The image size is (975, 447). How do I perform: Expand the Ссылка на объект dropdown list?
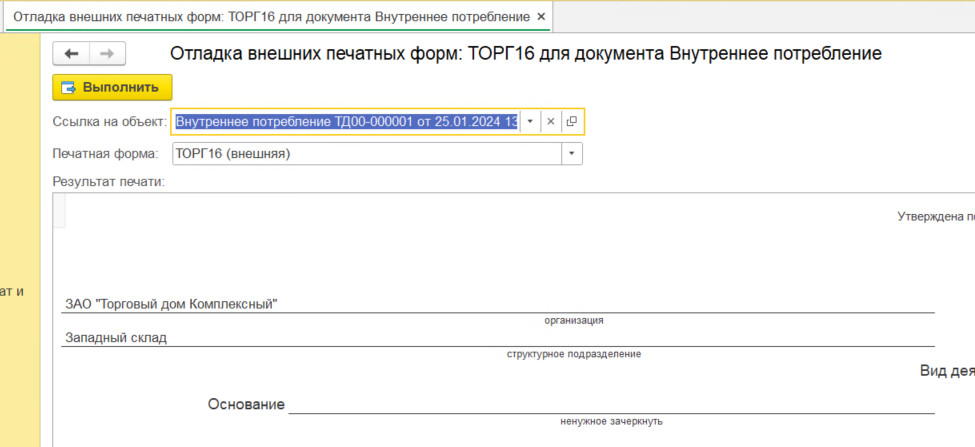[530, 122]
